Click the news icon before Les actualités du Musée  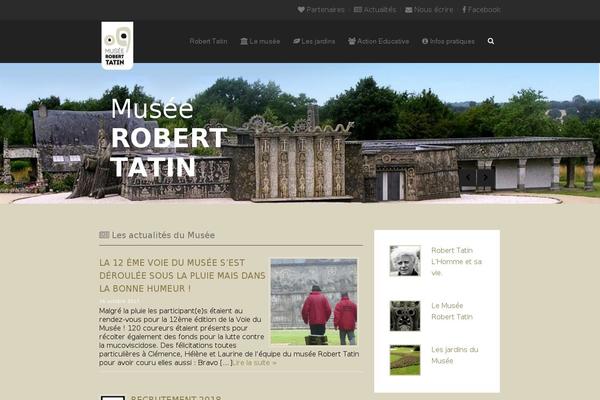pos(104,235)
